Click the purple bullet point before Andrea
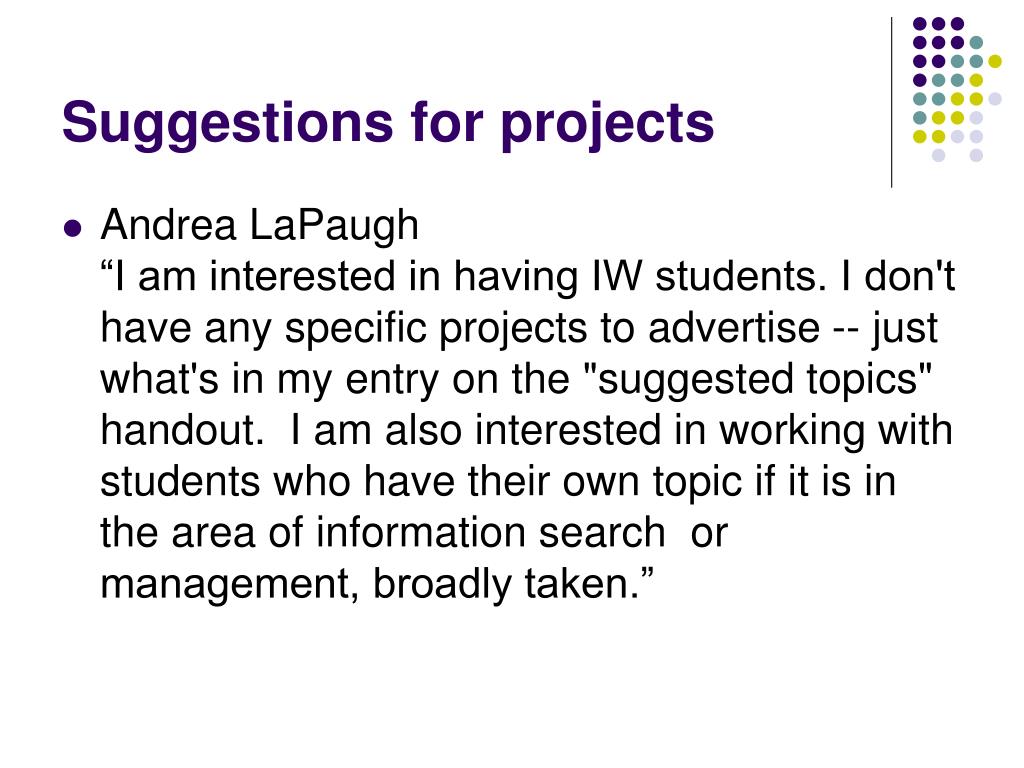The image size is (1024, 768). click(73, 229)
